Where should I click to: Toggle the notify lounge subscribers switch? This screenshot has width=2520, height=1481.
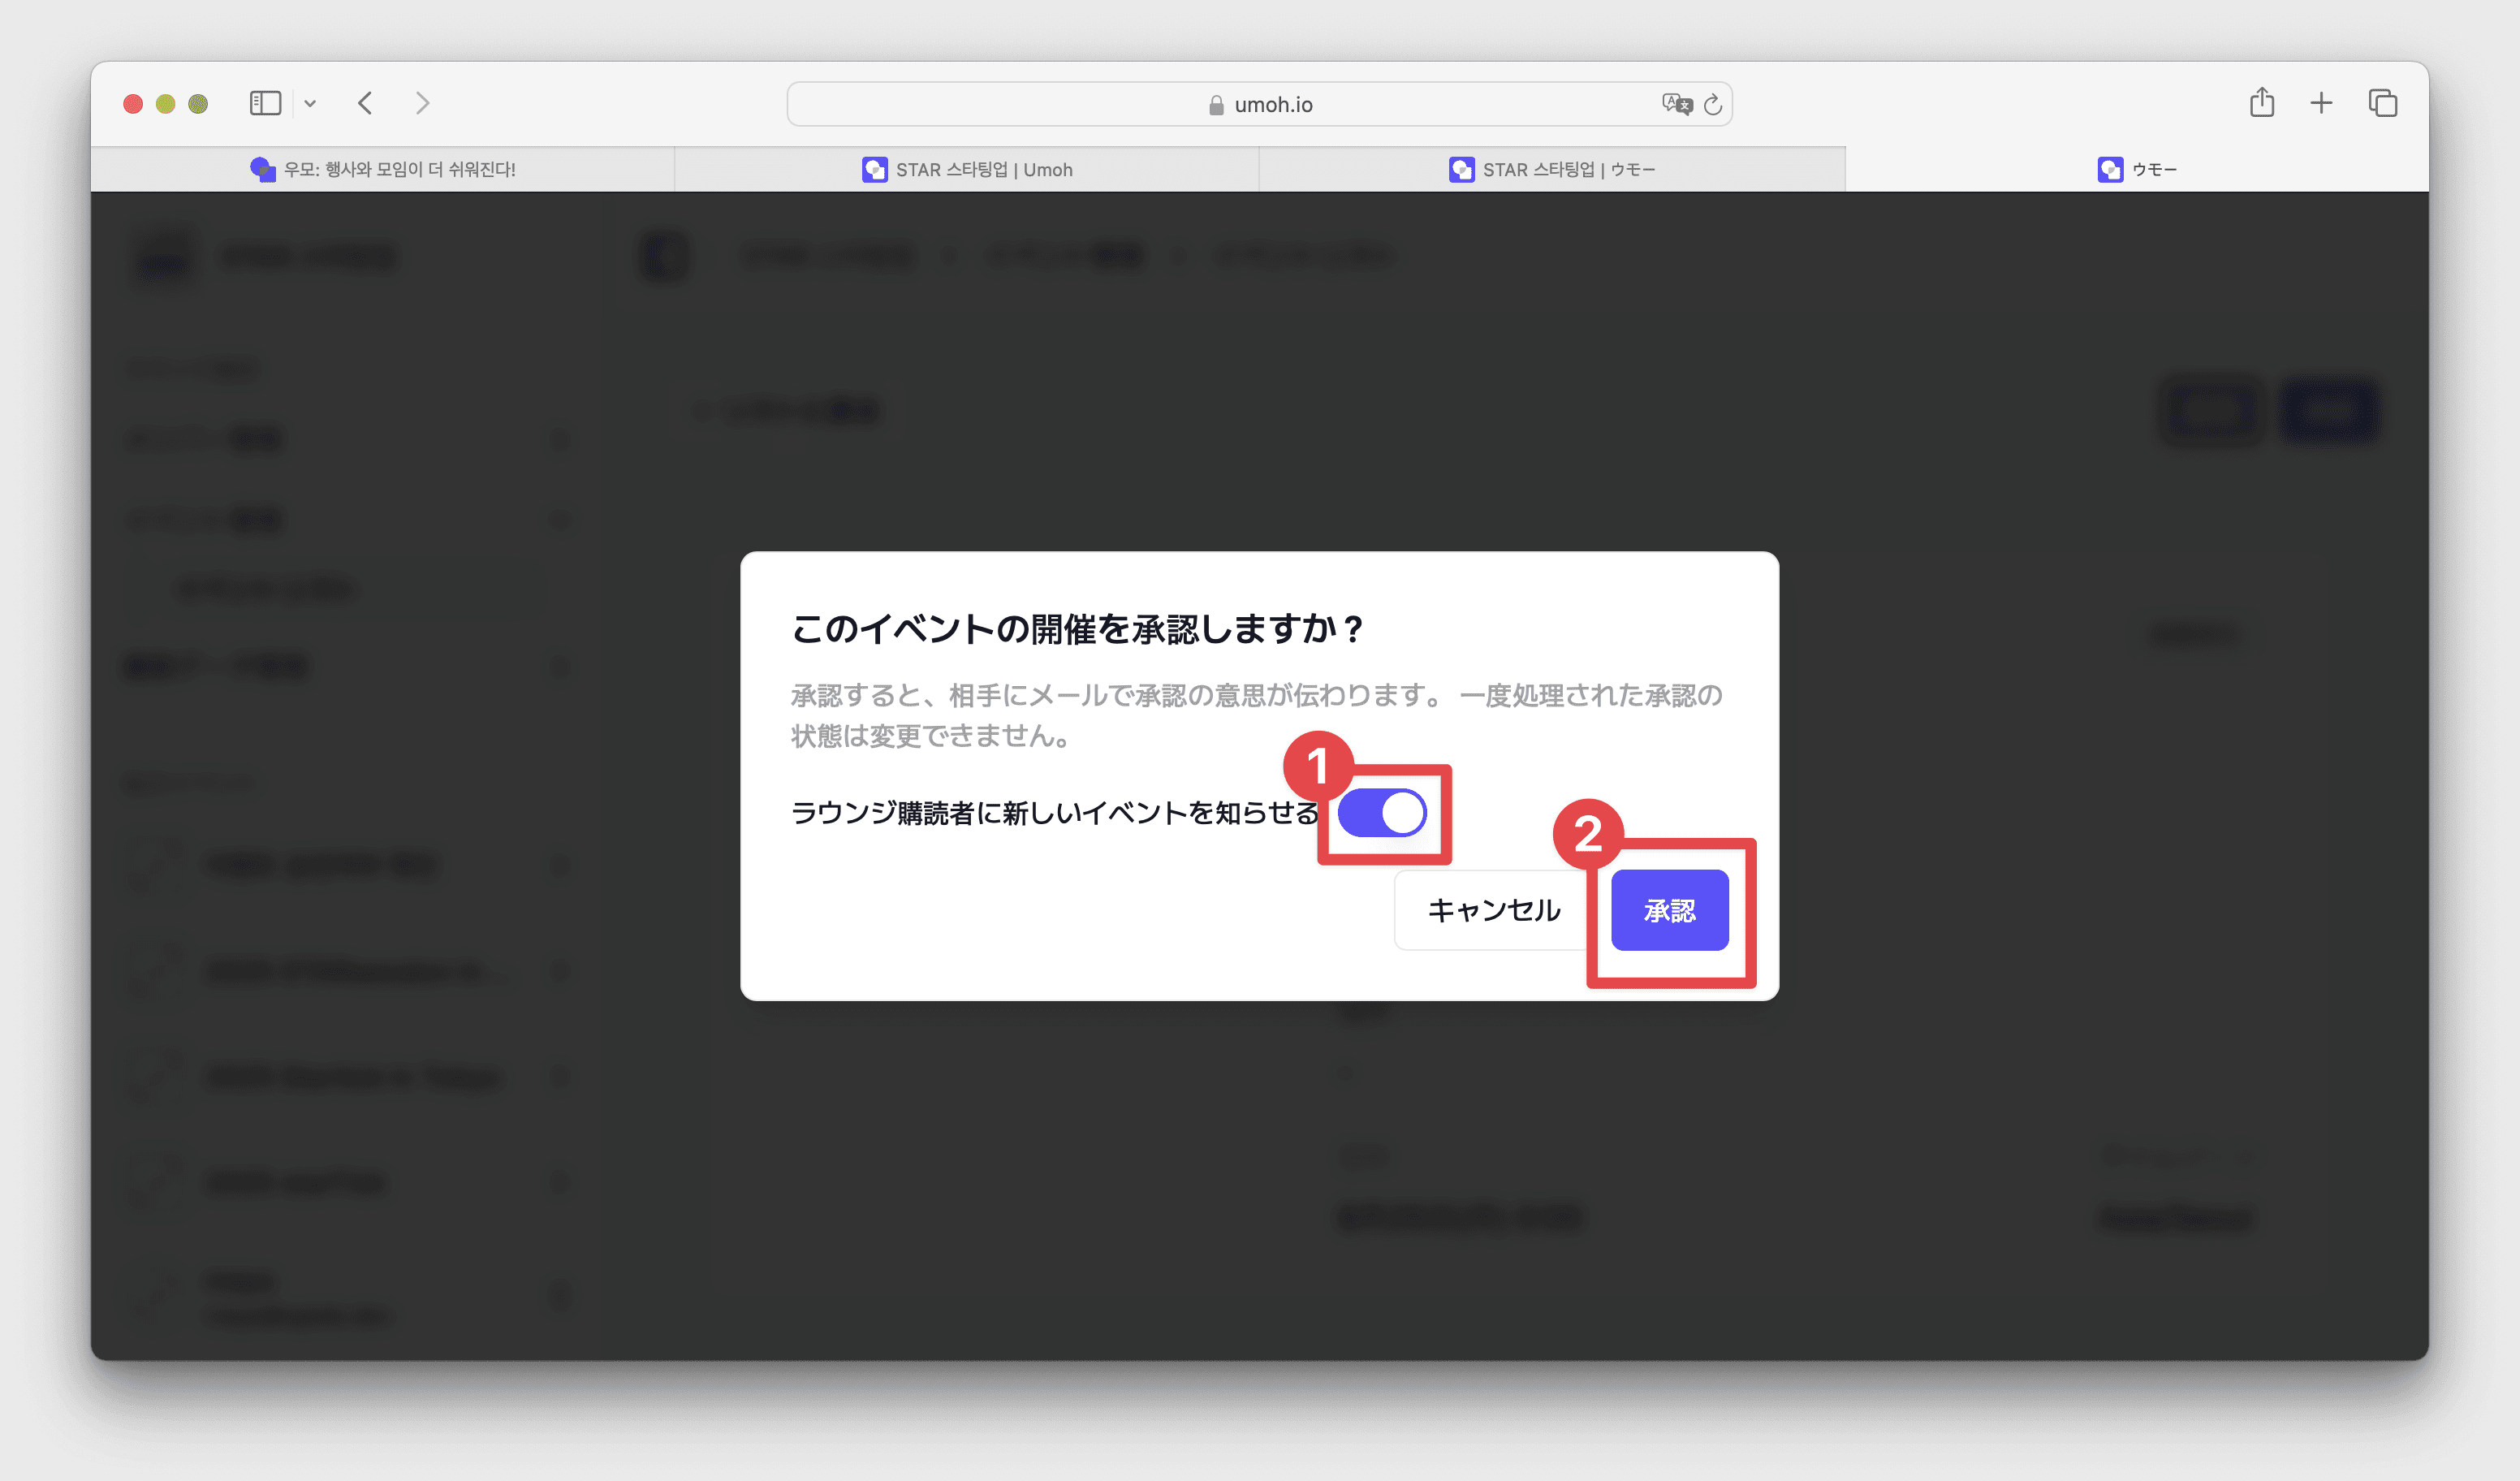click(x=1382, y=812)
